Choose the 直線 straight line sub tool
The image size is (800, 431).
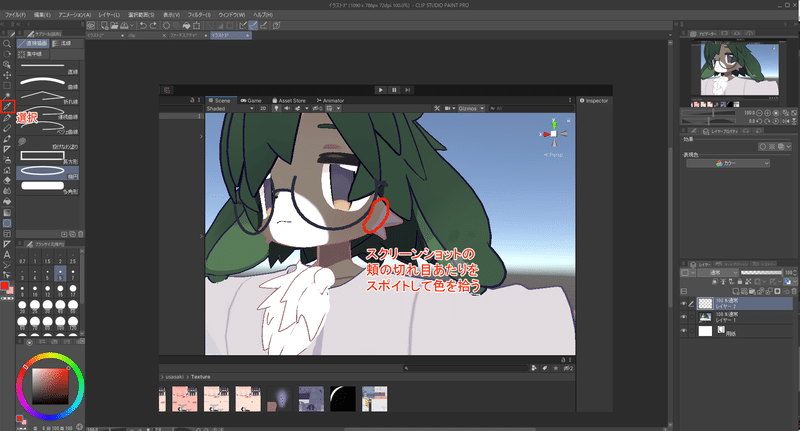point(48,68)
